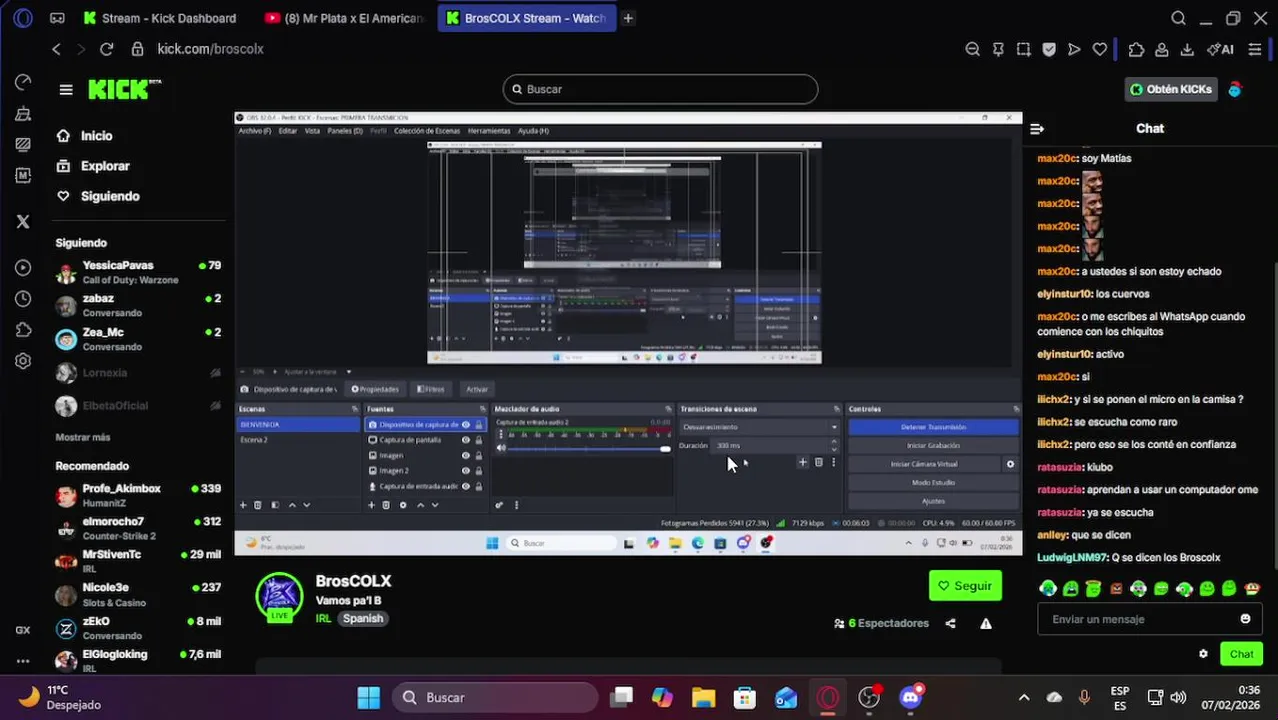Click the Kick search box
The height and width of the screenshot is (720, 1278).
(660, 89)
